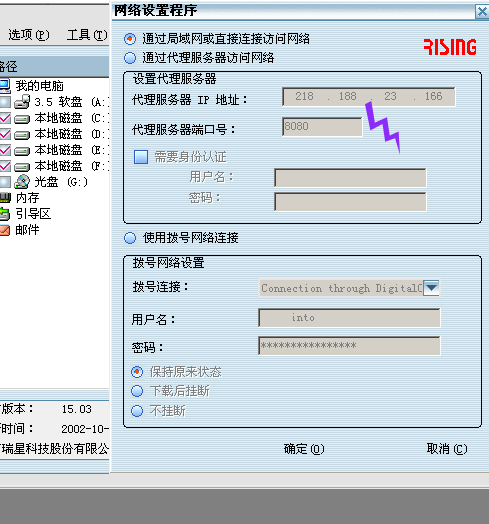Click the My Computer icon in tree

pyautogui.click(x=5, y=86)
